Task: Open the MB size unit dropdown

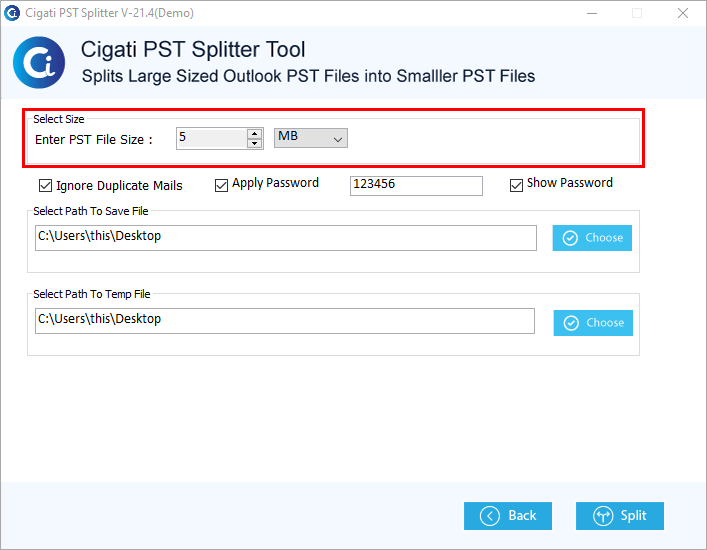Action: point(311,138)
